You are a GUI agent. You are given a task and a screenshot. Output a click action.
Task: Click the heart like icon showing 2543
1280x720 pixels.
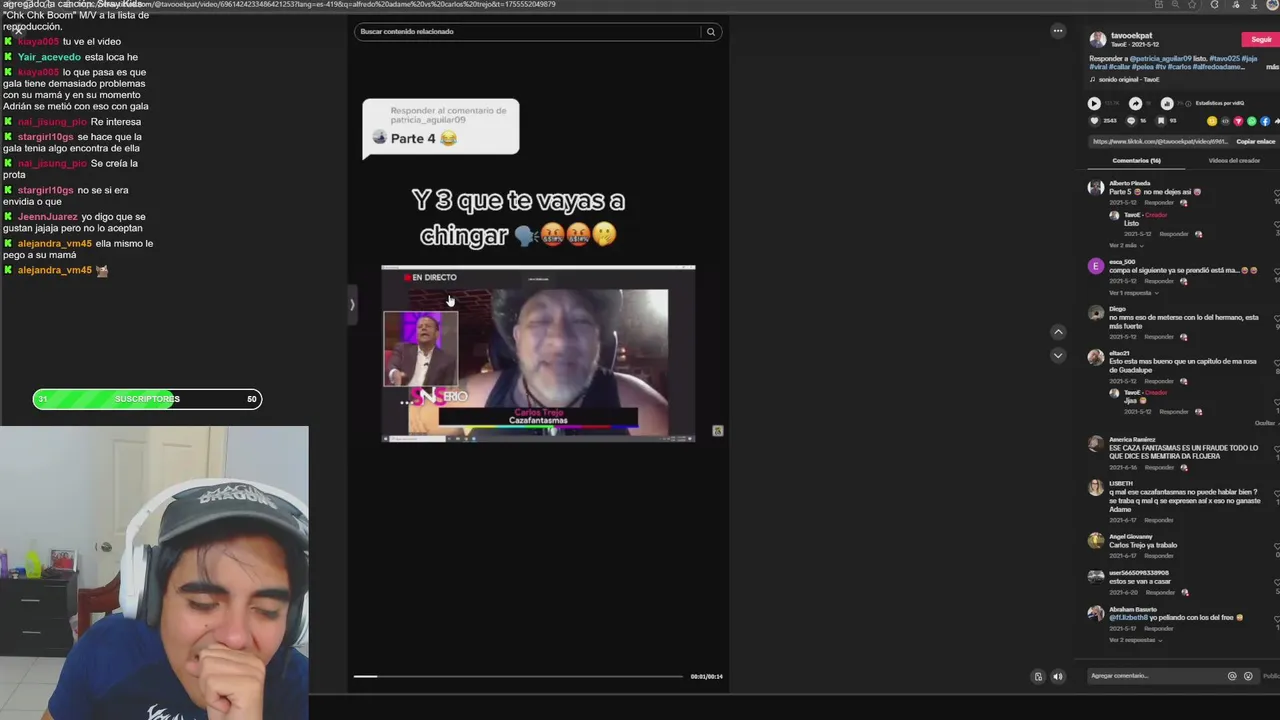point(1094,121)
